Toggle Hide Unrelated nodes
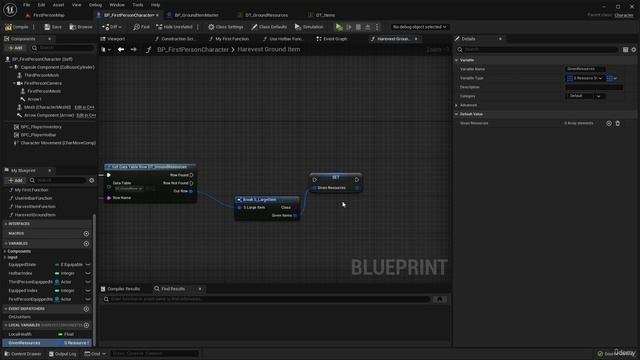Viewport: 640px width, 360px height. tap(174, 27)
